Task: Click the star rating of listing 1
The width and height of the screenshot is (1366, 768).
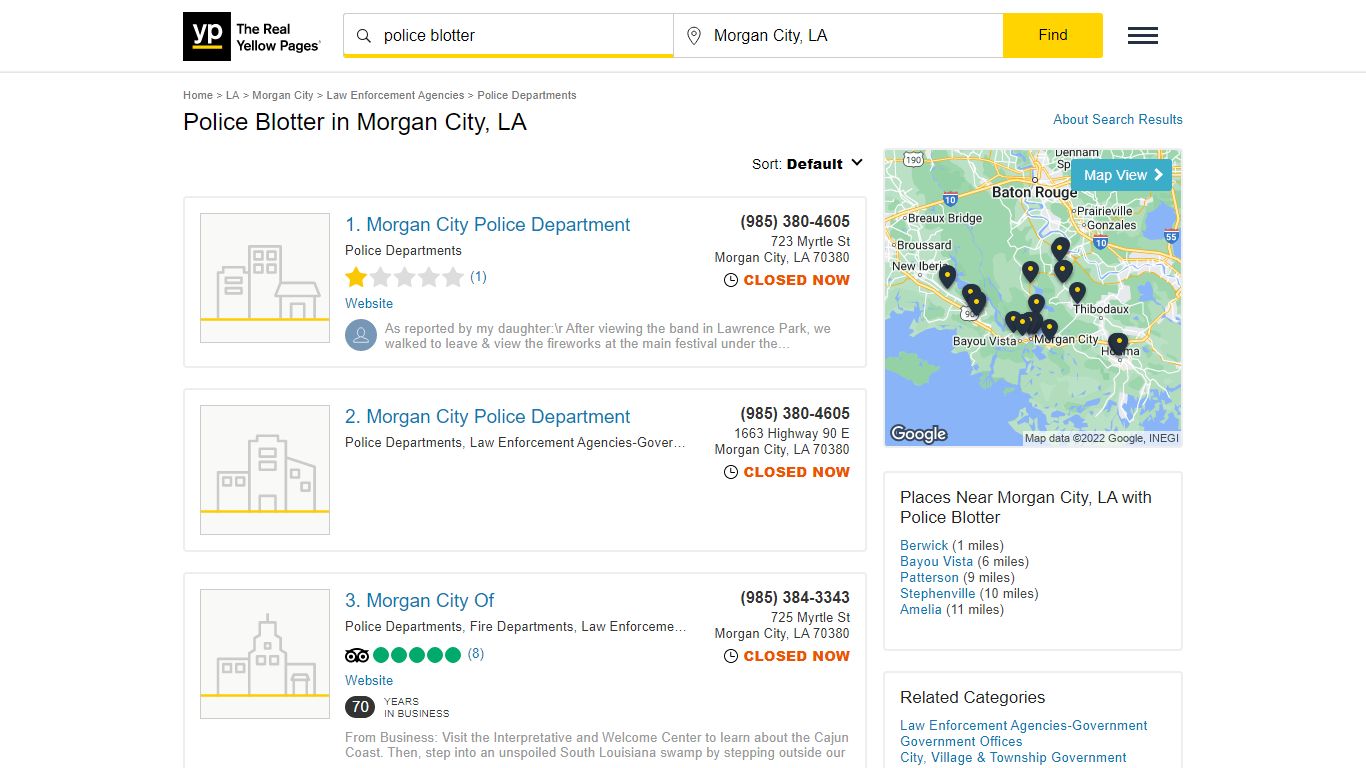Action: 404,277
